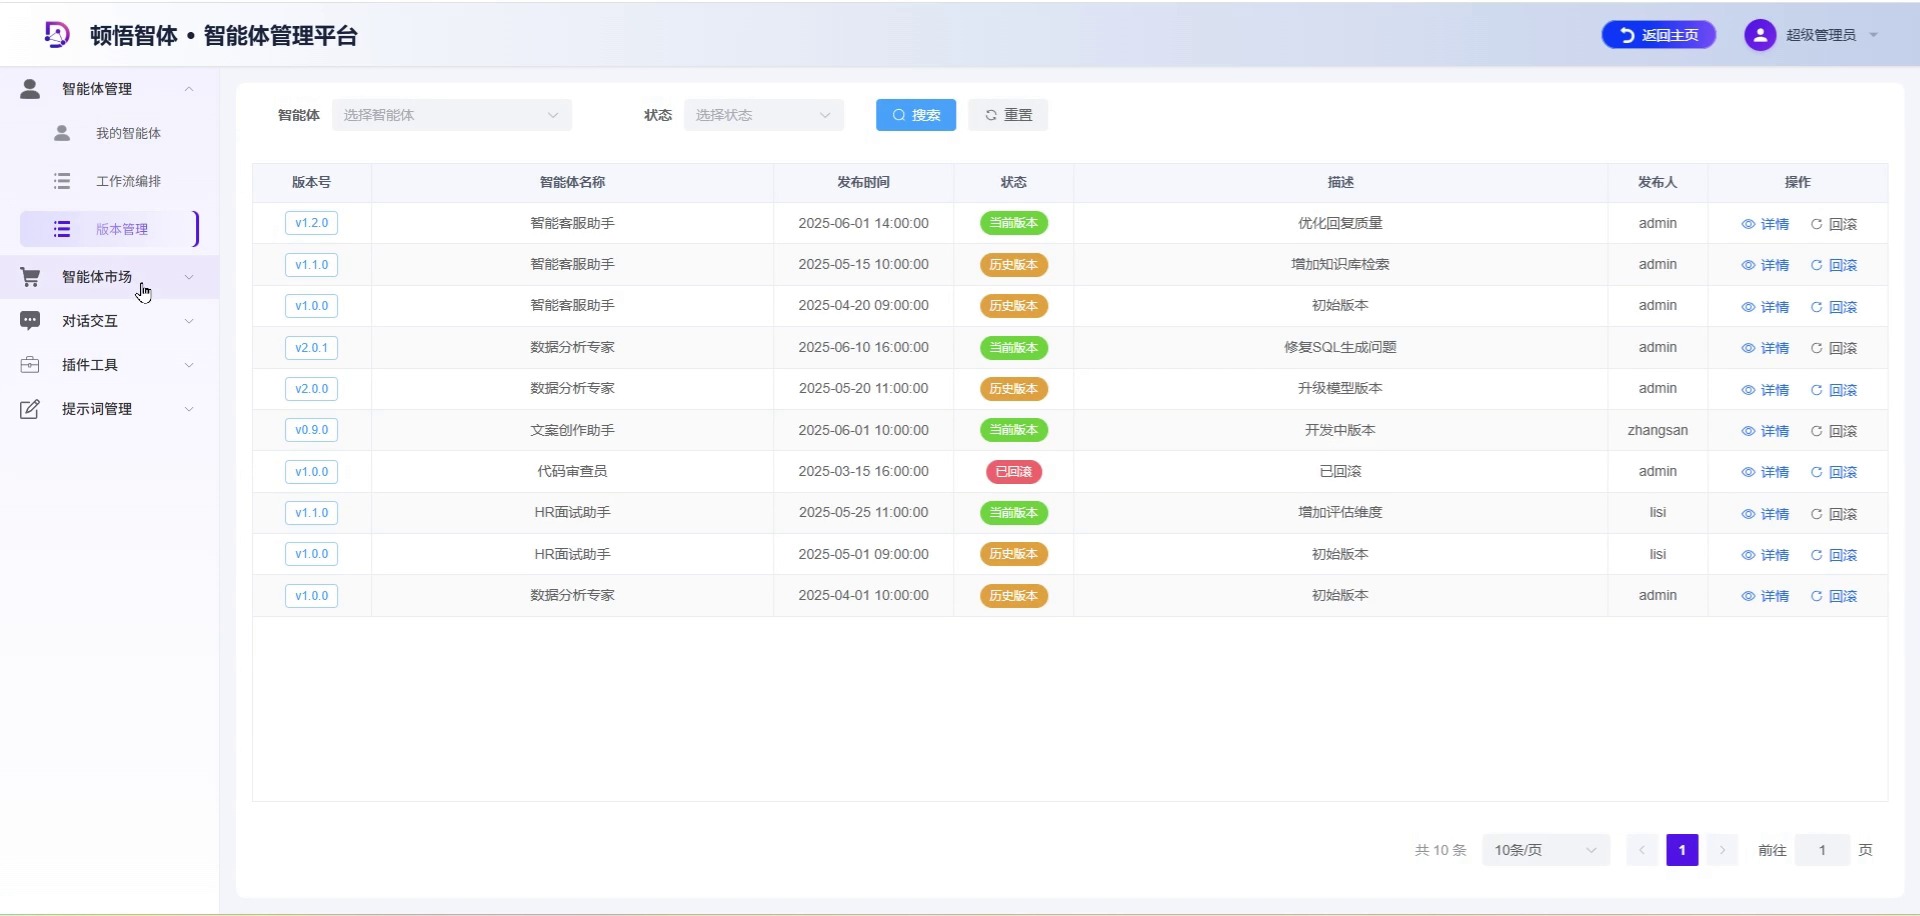Click 当前版本 badge for 文案创作助手
Viewport: 1920px width, 916px height.
(1014, 430)
